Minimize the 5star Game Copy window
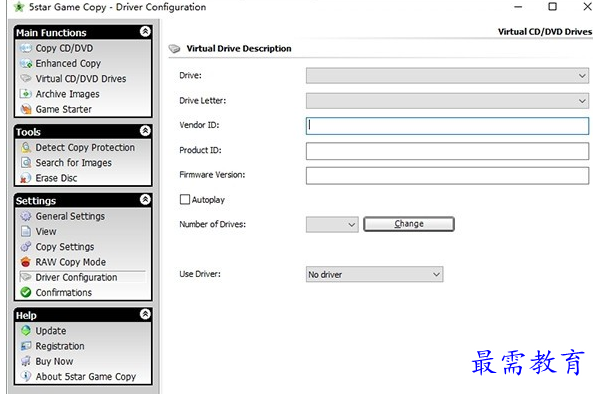 tap(518, 7)
